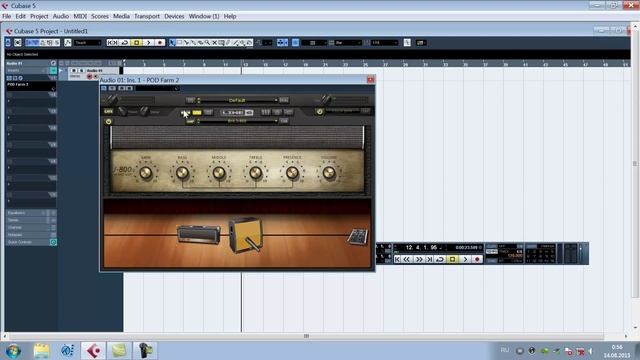Click Play button in the project toolbar
640x360 pixels.
tap(148, 42)
